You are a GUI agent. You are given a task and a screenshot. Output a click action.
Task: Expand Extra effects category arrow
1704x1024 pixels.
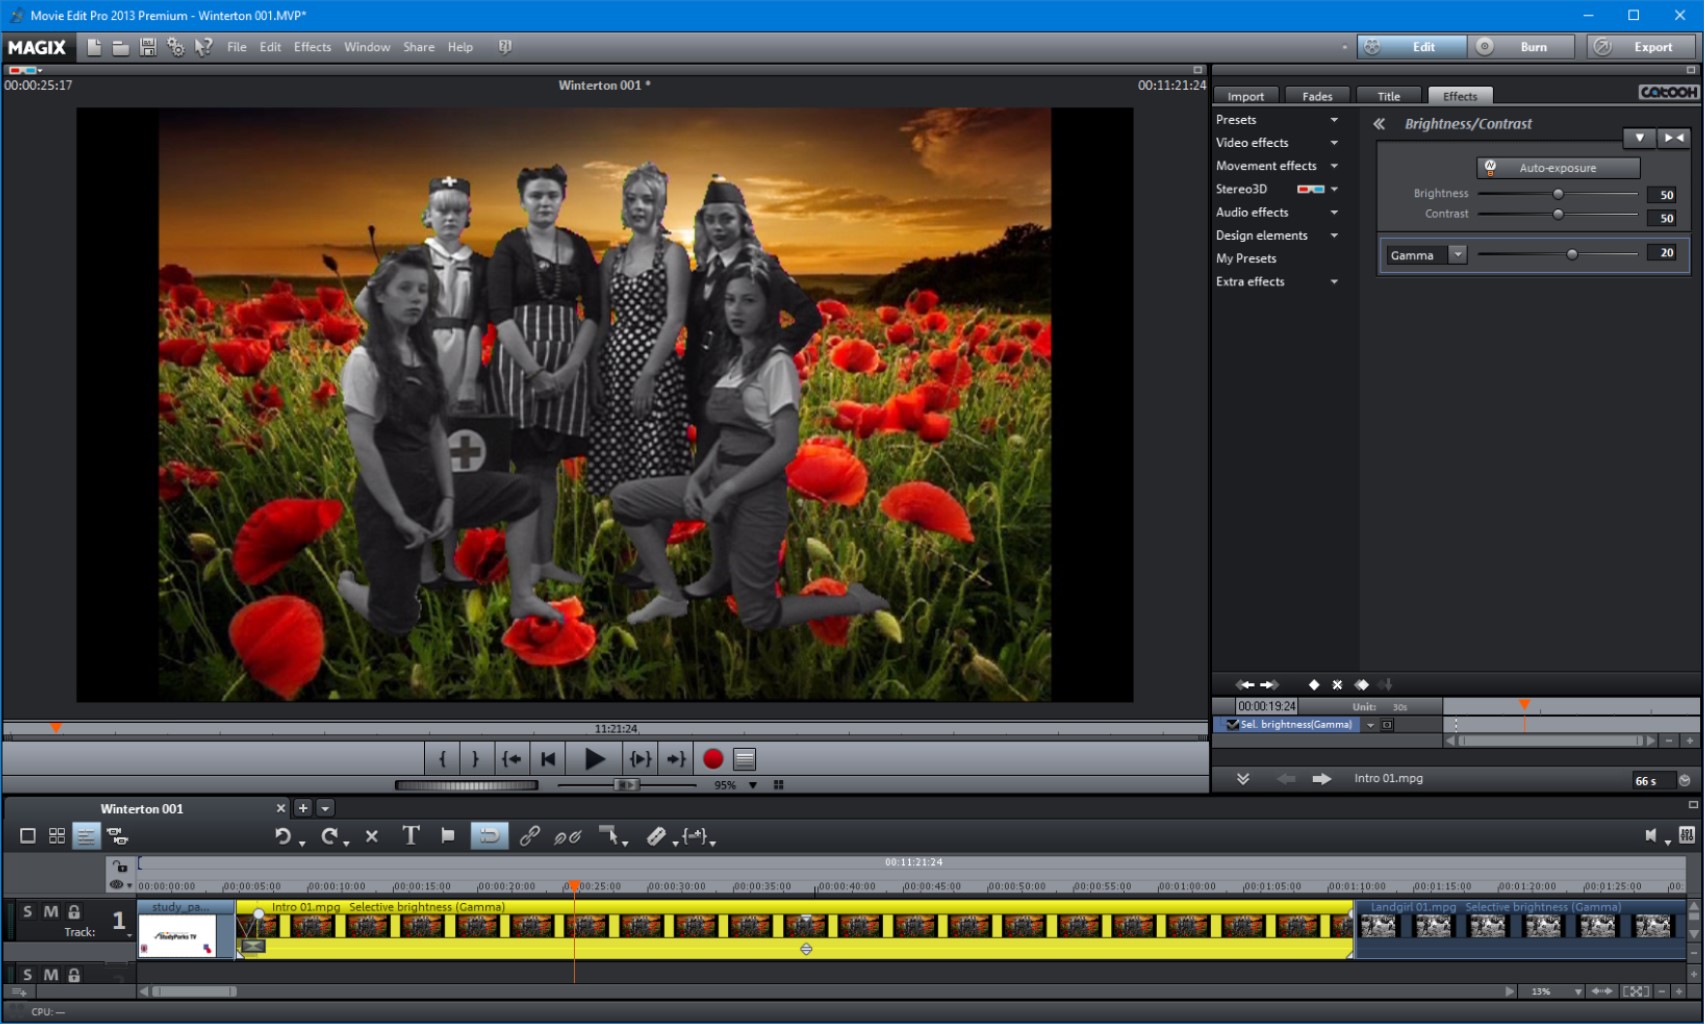(1334, 282)
